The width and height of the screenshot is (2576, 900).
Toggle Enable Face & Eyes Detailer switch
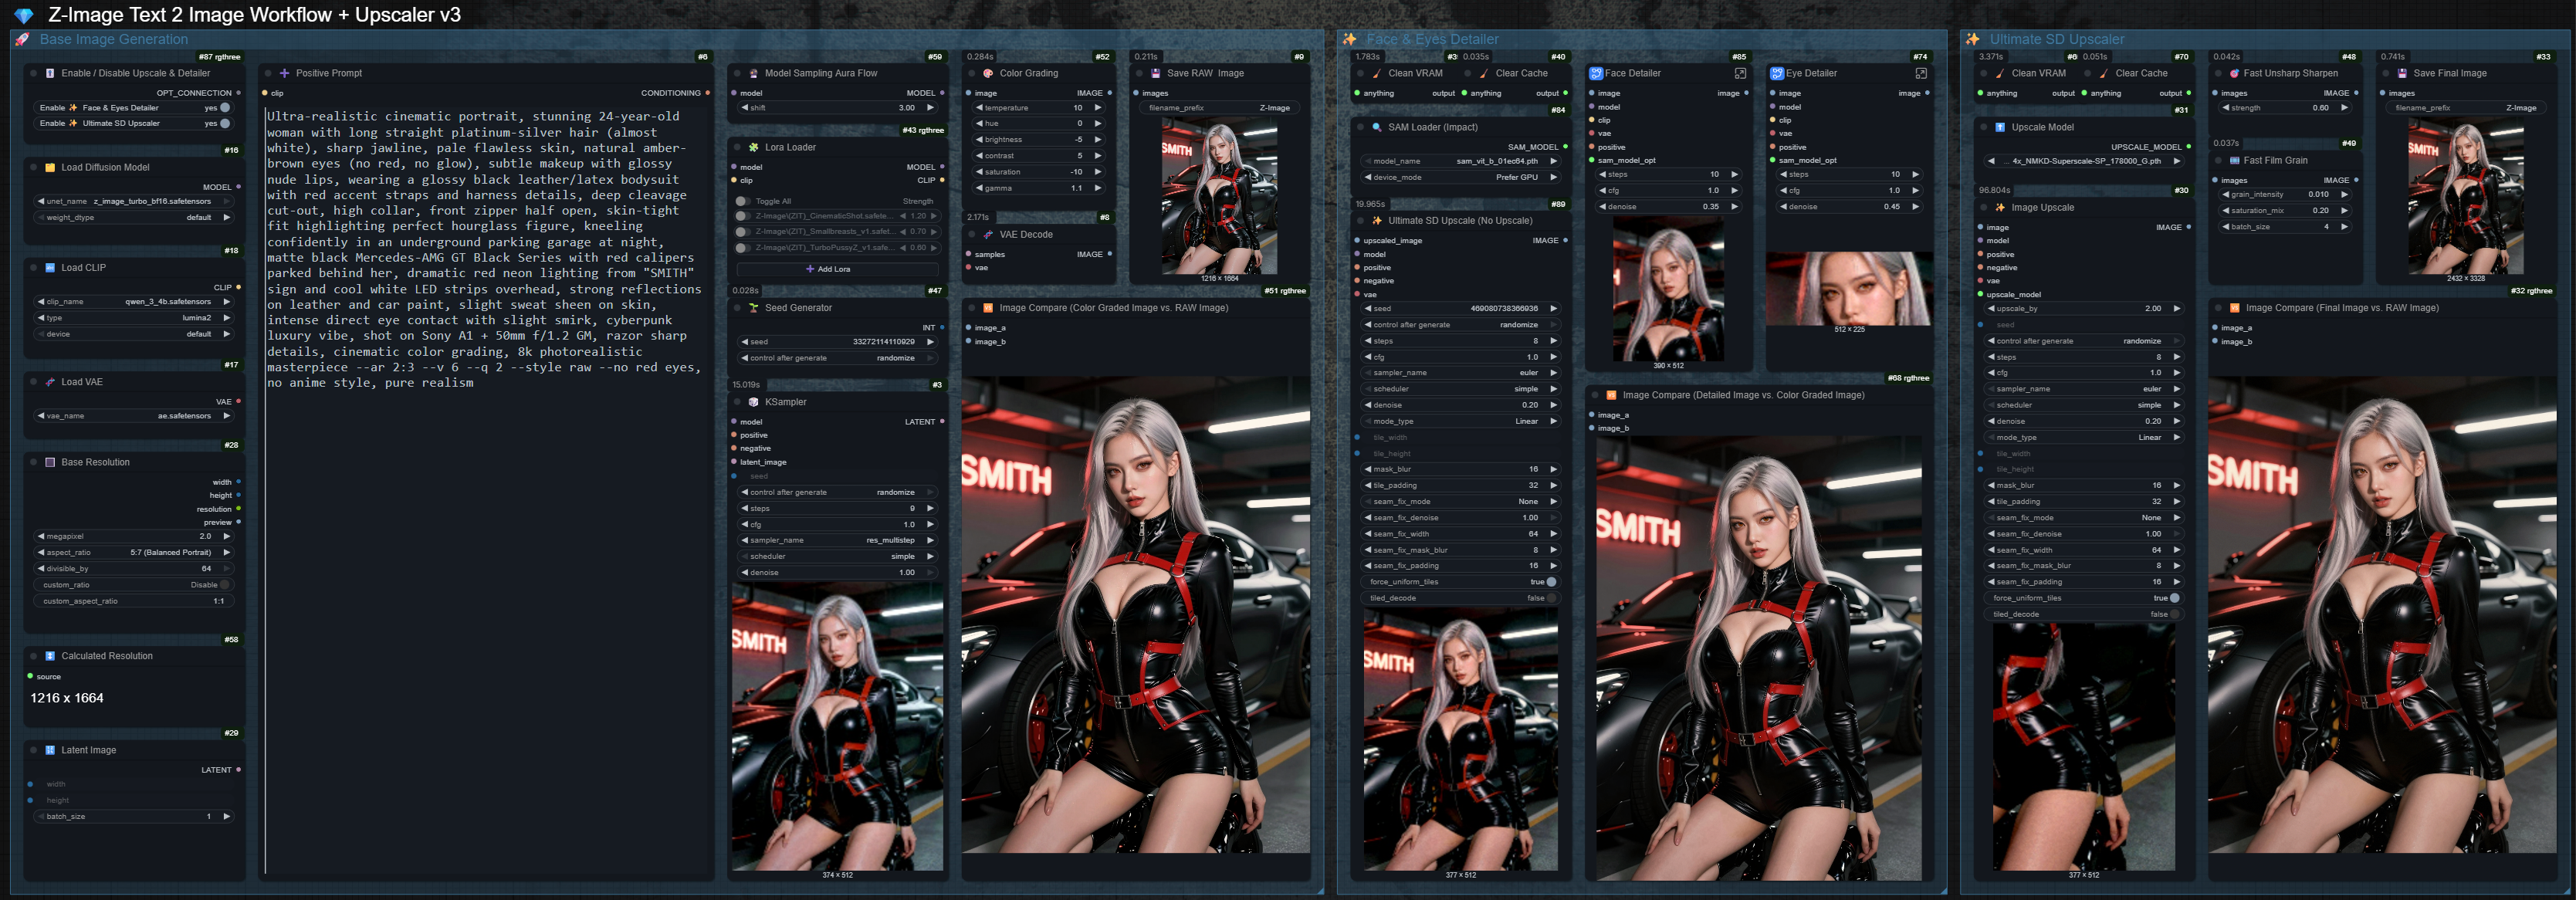[225, 108]
